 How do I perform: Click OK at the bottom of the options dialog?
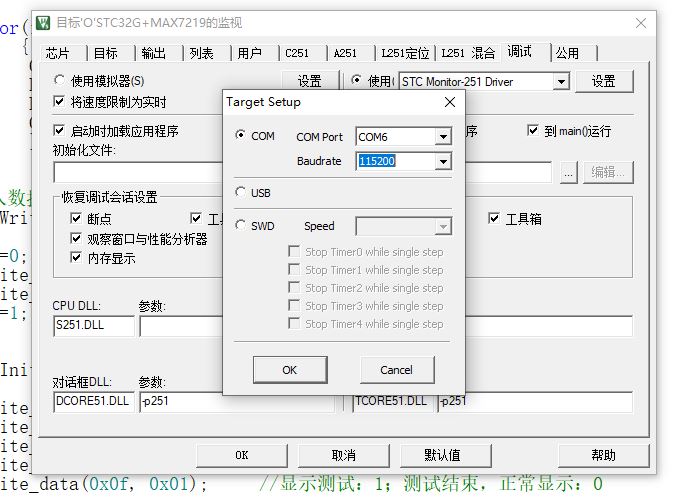[242, 455]
